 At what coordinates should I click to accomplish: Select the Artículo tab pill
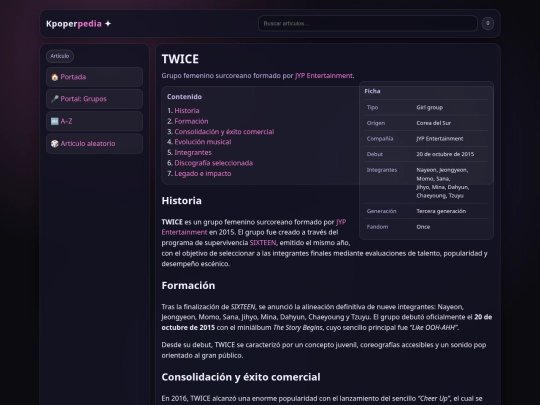pos(60,56)
